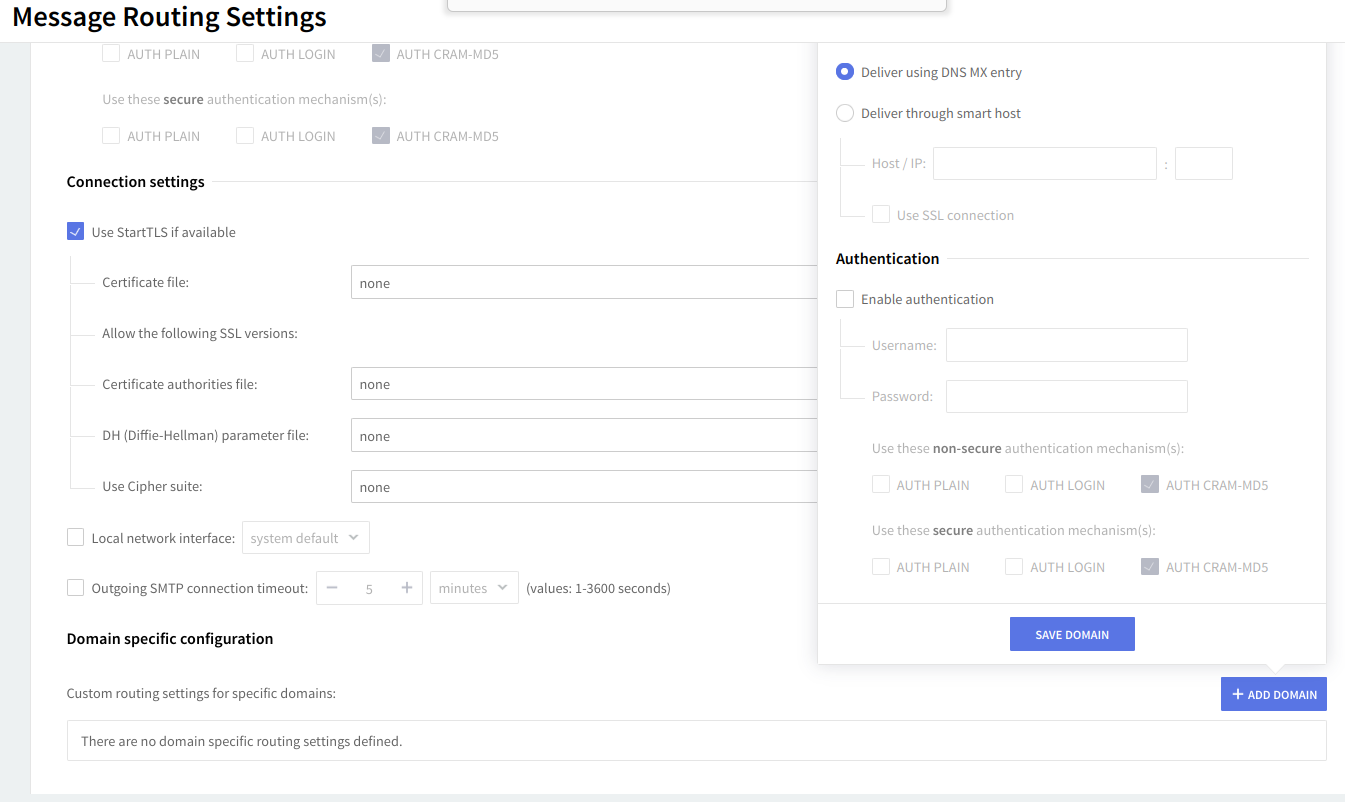Open the minutes unit dropdown
This screenshot has width=1345, height=802.
tap(474, 588)
